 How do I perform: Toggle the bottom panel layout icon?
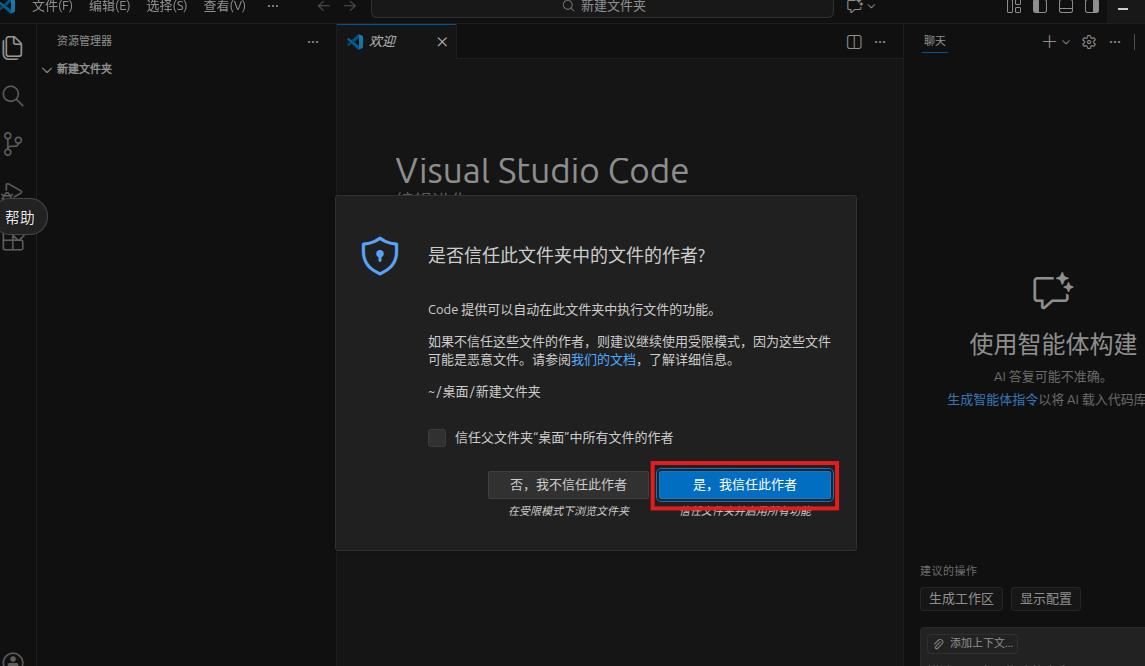click(x=1066, y=6)
